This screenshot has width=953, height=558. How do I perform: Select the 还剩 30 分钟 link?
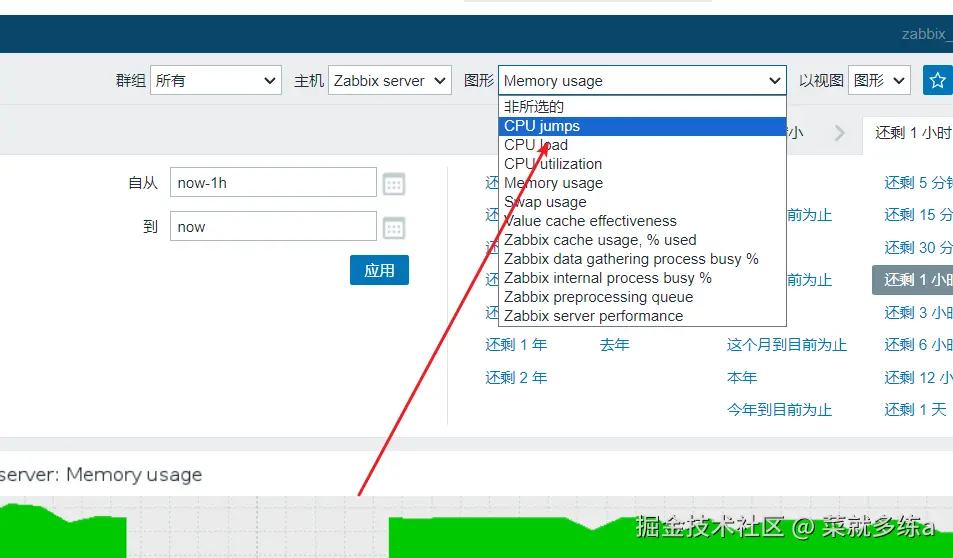(x=918, y=247)
